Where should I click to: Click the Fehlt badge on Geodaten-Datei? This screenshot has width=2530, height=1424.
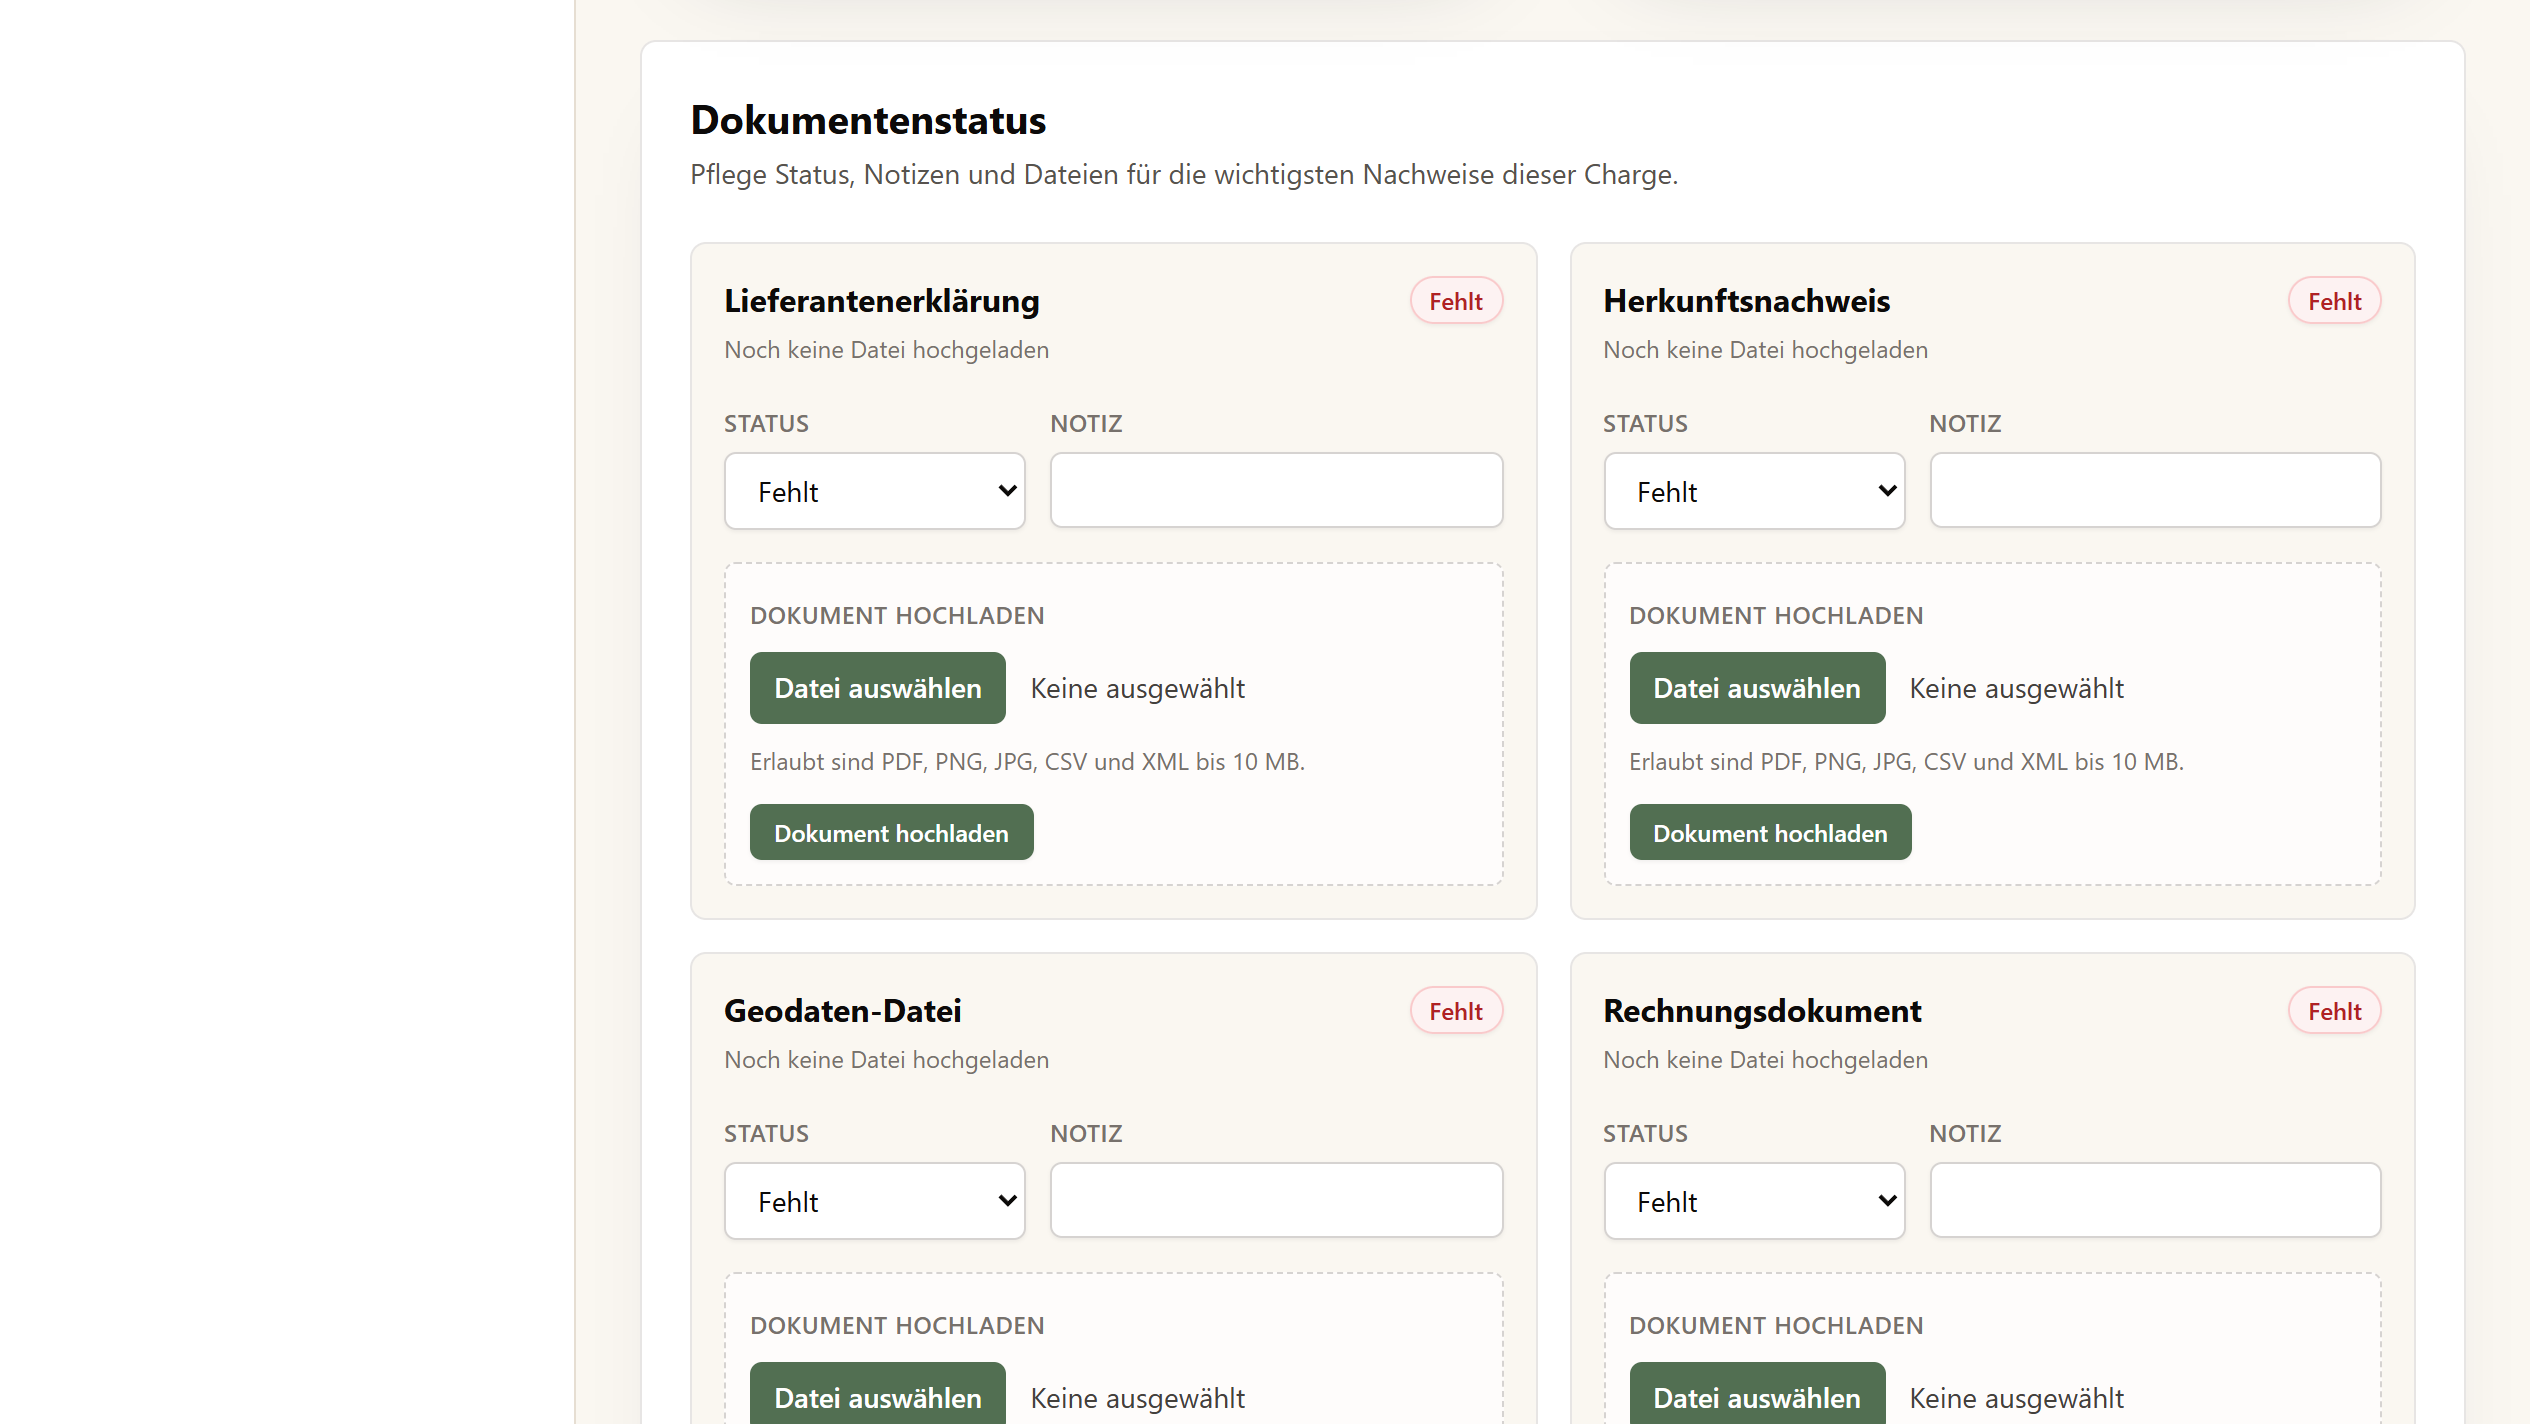[x=1456, y=1011]
